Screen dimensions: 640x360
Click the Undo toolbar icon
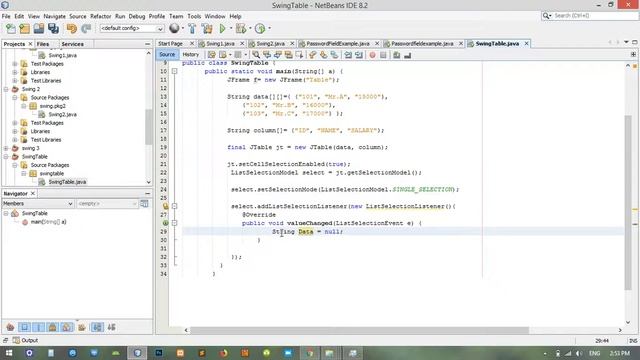[72, 28]
